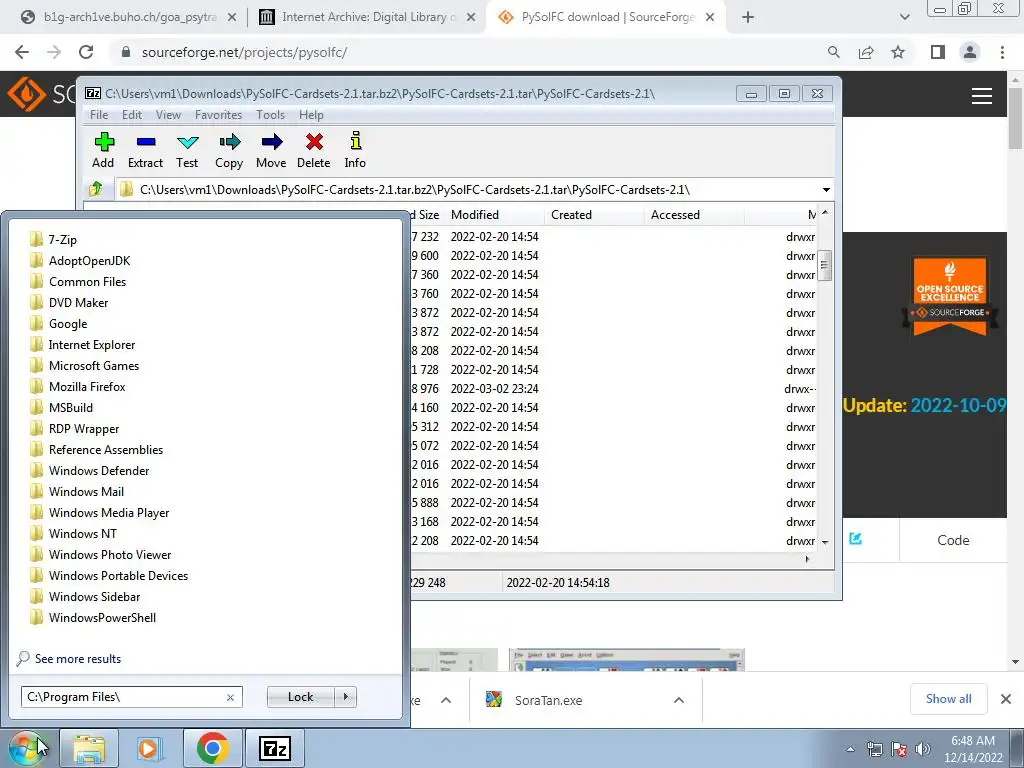Viewport: 1024px width, 768px height.
Task: Run the Test archive tool
Action: click(187, 150)
